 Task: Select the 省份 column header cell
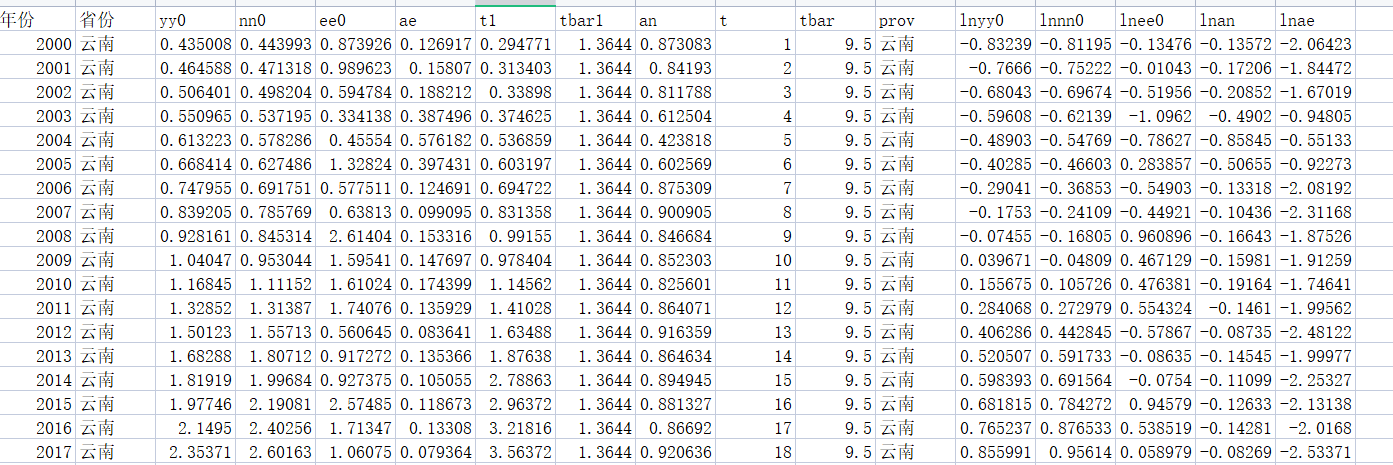(x=116, y=20)
